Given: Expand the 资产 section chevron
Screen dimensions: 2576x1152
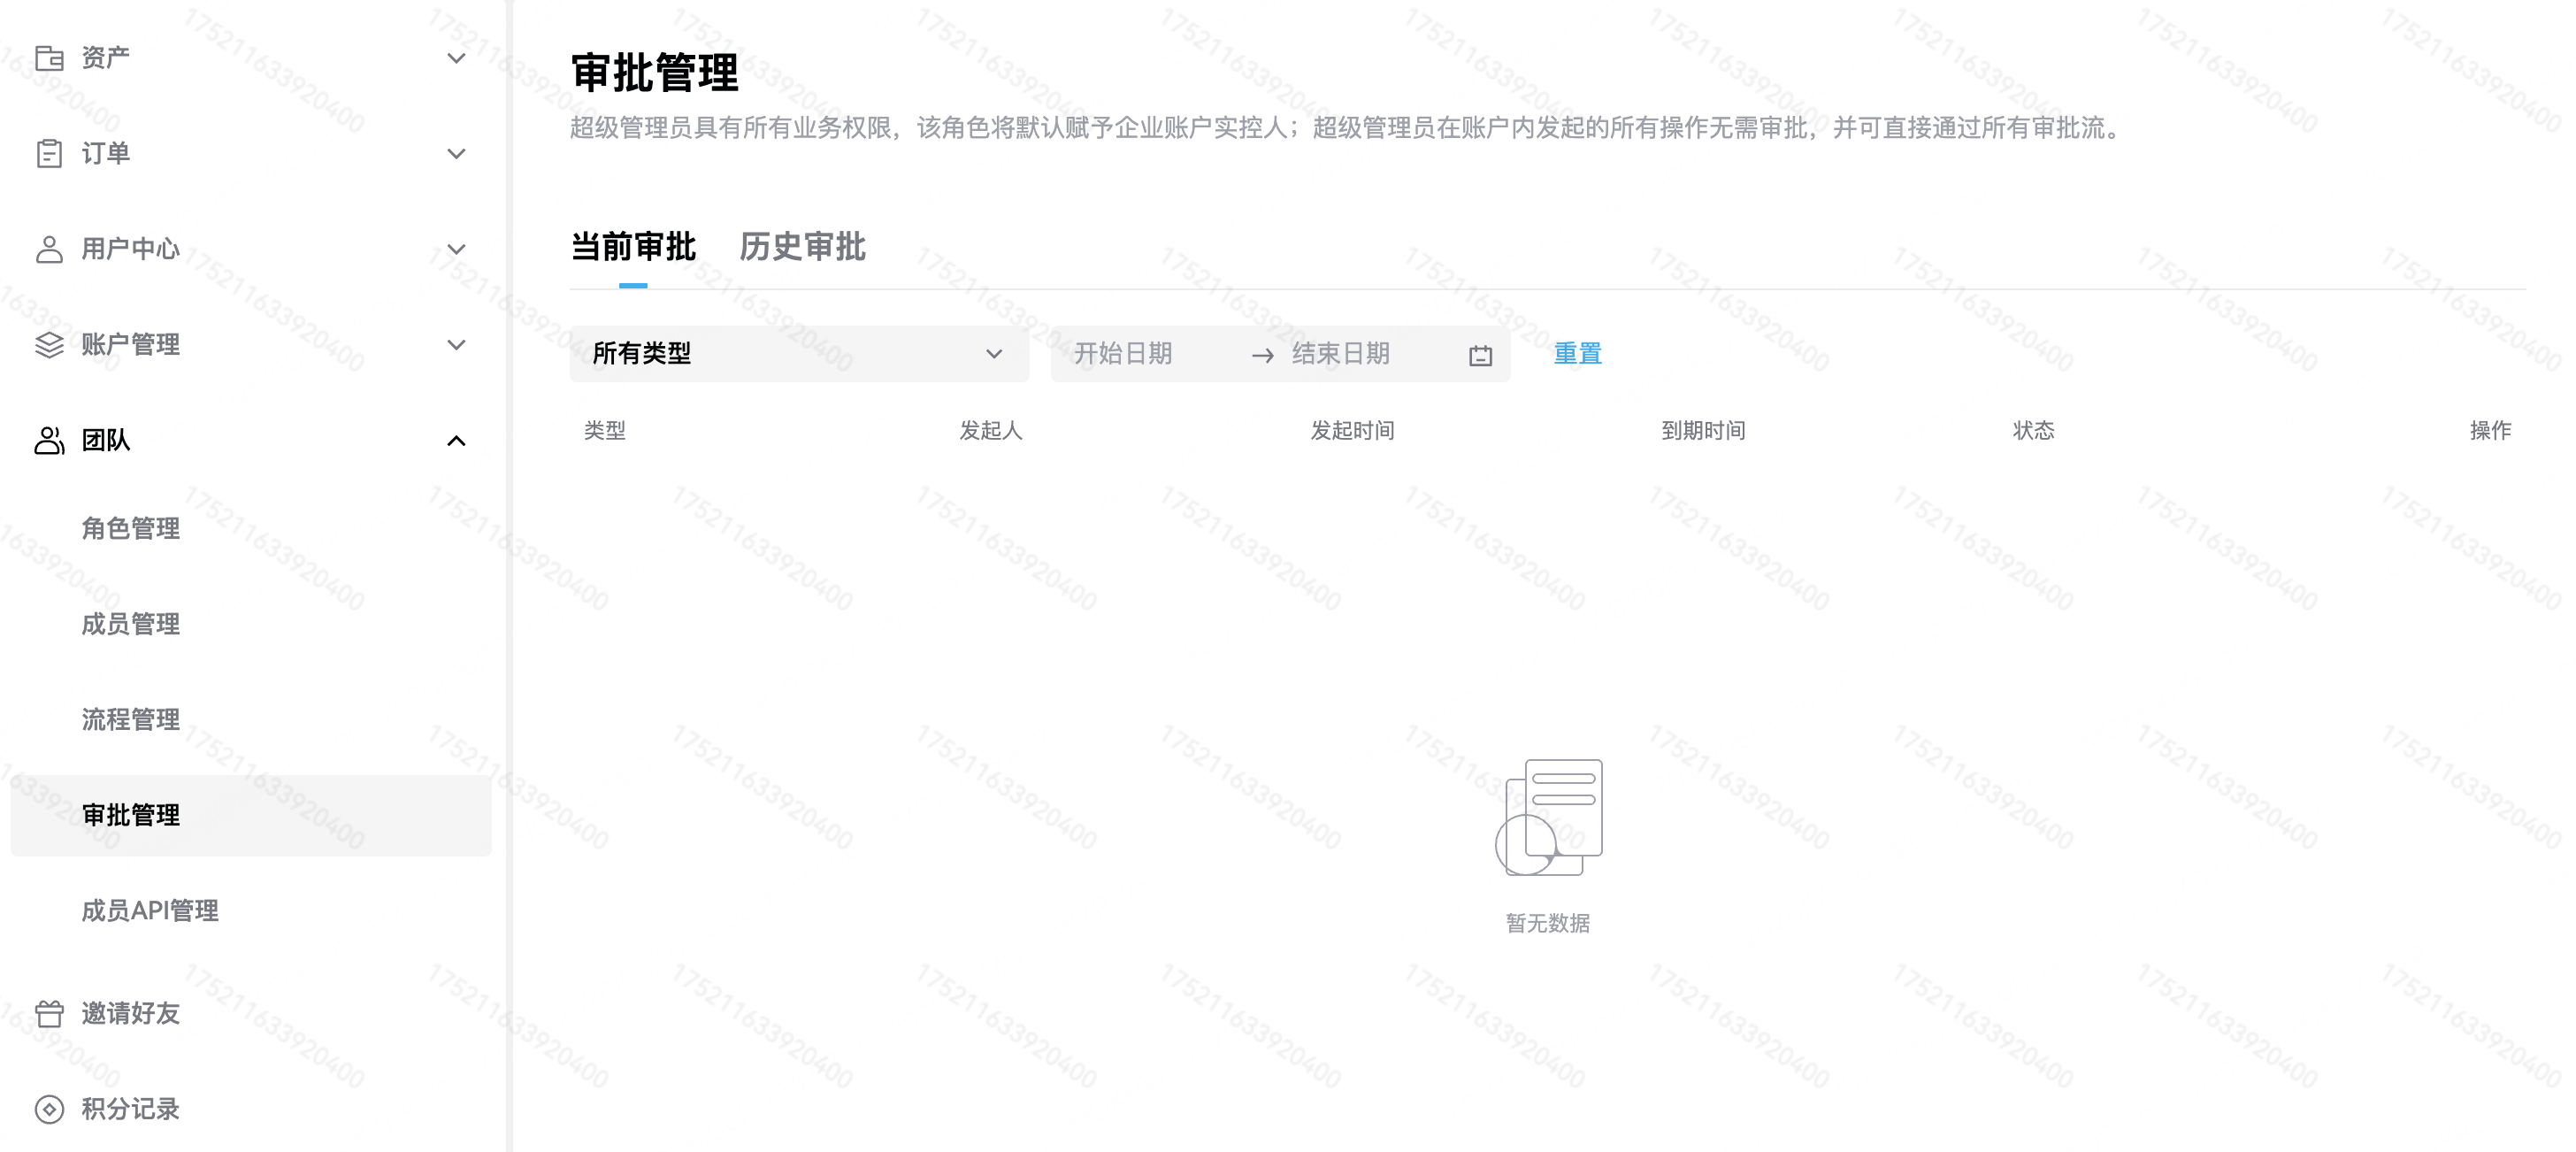Looking at the screenshot, I should pyautogui.click(x=456, y=58).
